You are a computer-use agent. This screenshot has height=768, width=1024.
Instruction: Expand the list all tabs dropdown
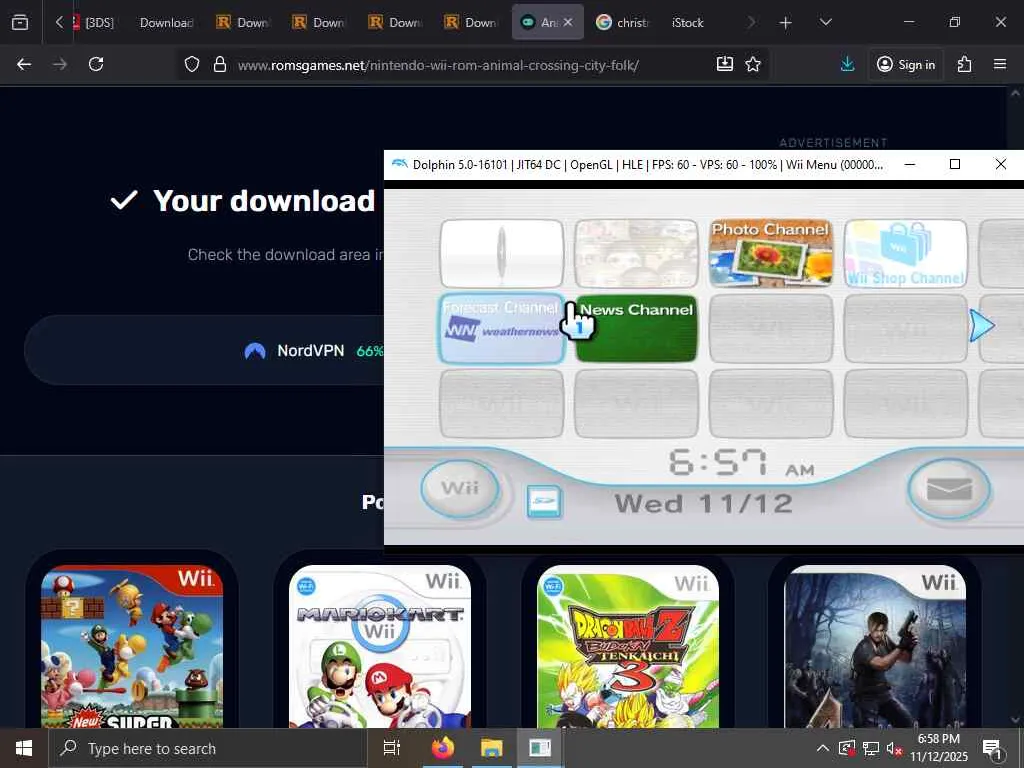pyautogui.click(x=825, y=23)
